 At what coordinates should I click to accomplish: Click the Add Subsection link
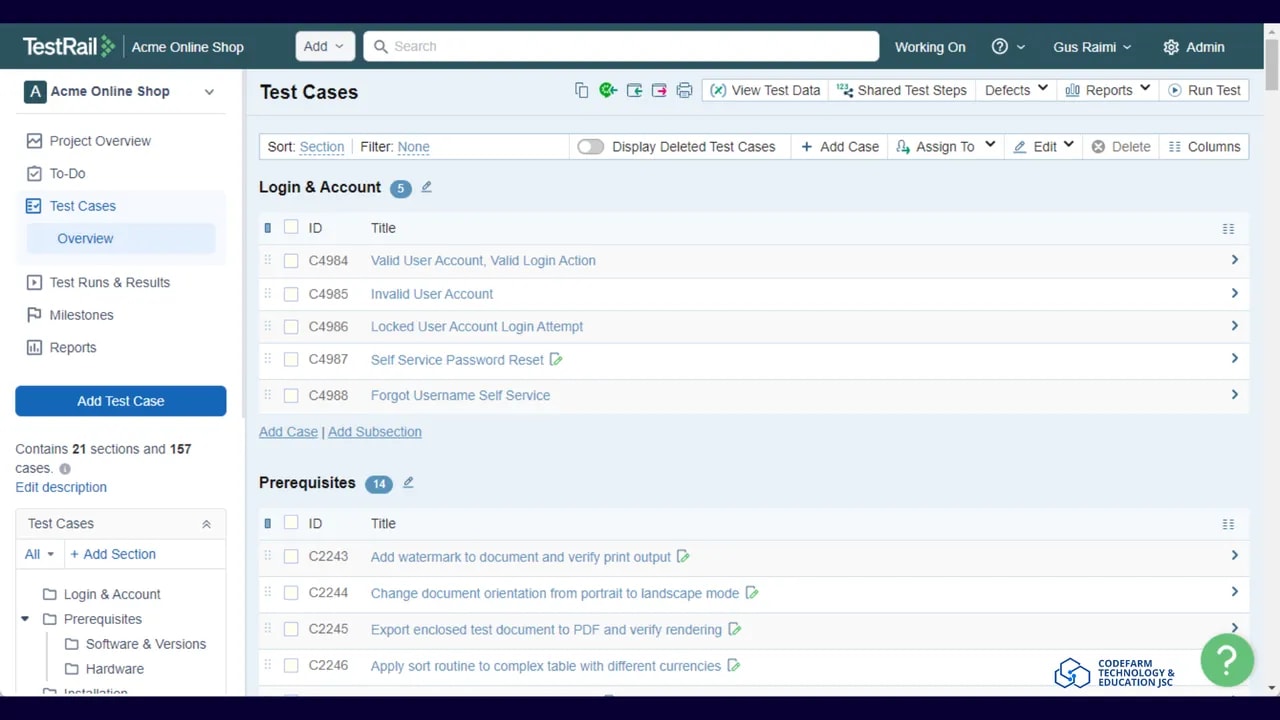pyautogui.click(x=374, y=432)
